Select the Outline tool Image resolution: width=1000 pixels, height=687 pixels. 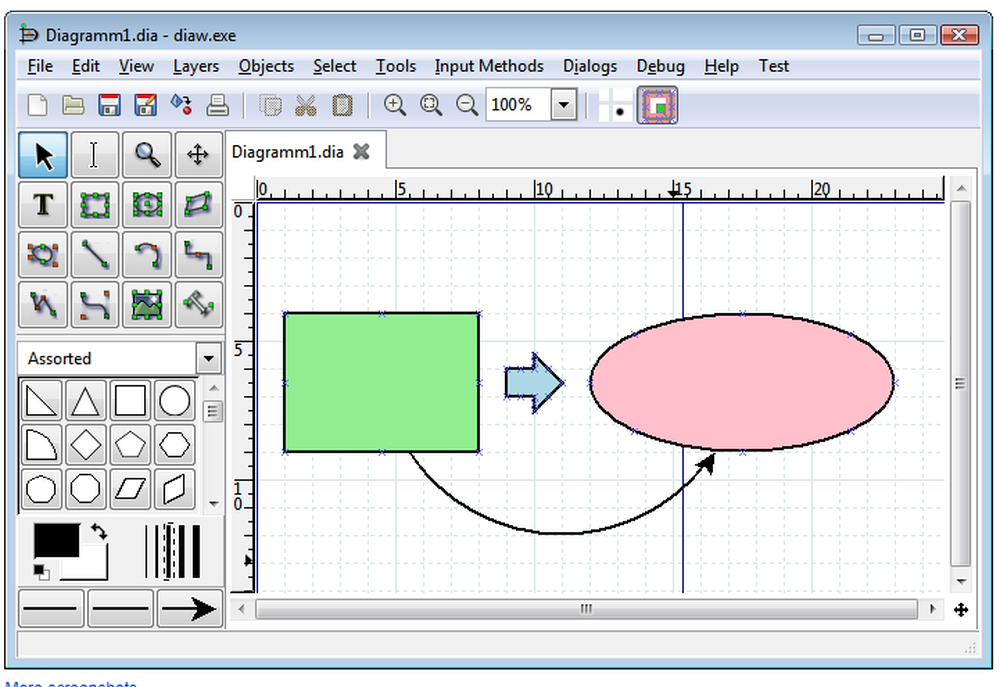click(198, 304)
